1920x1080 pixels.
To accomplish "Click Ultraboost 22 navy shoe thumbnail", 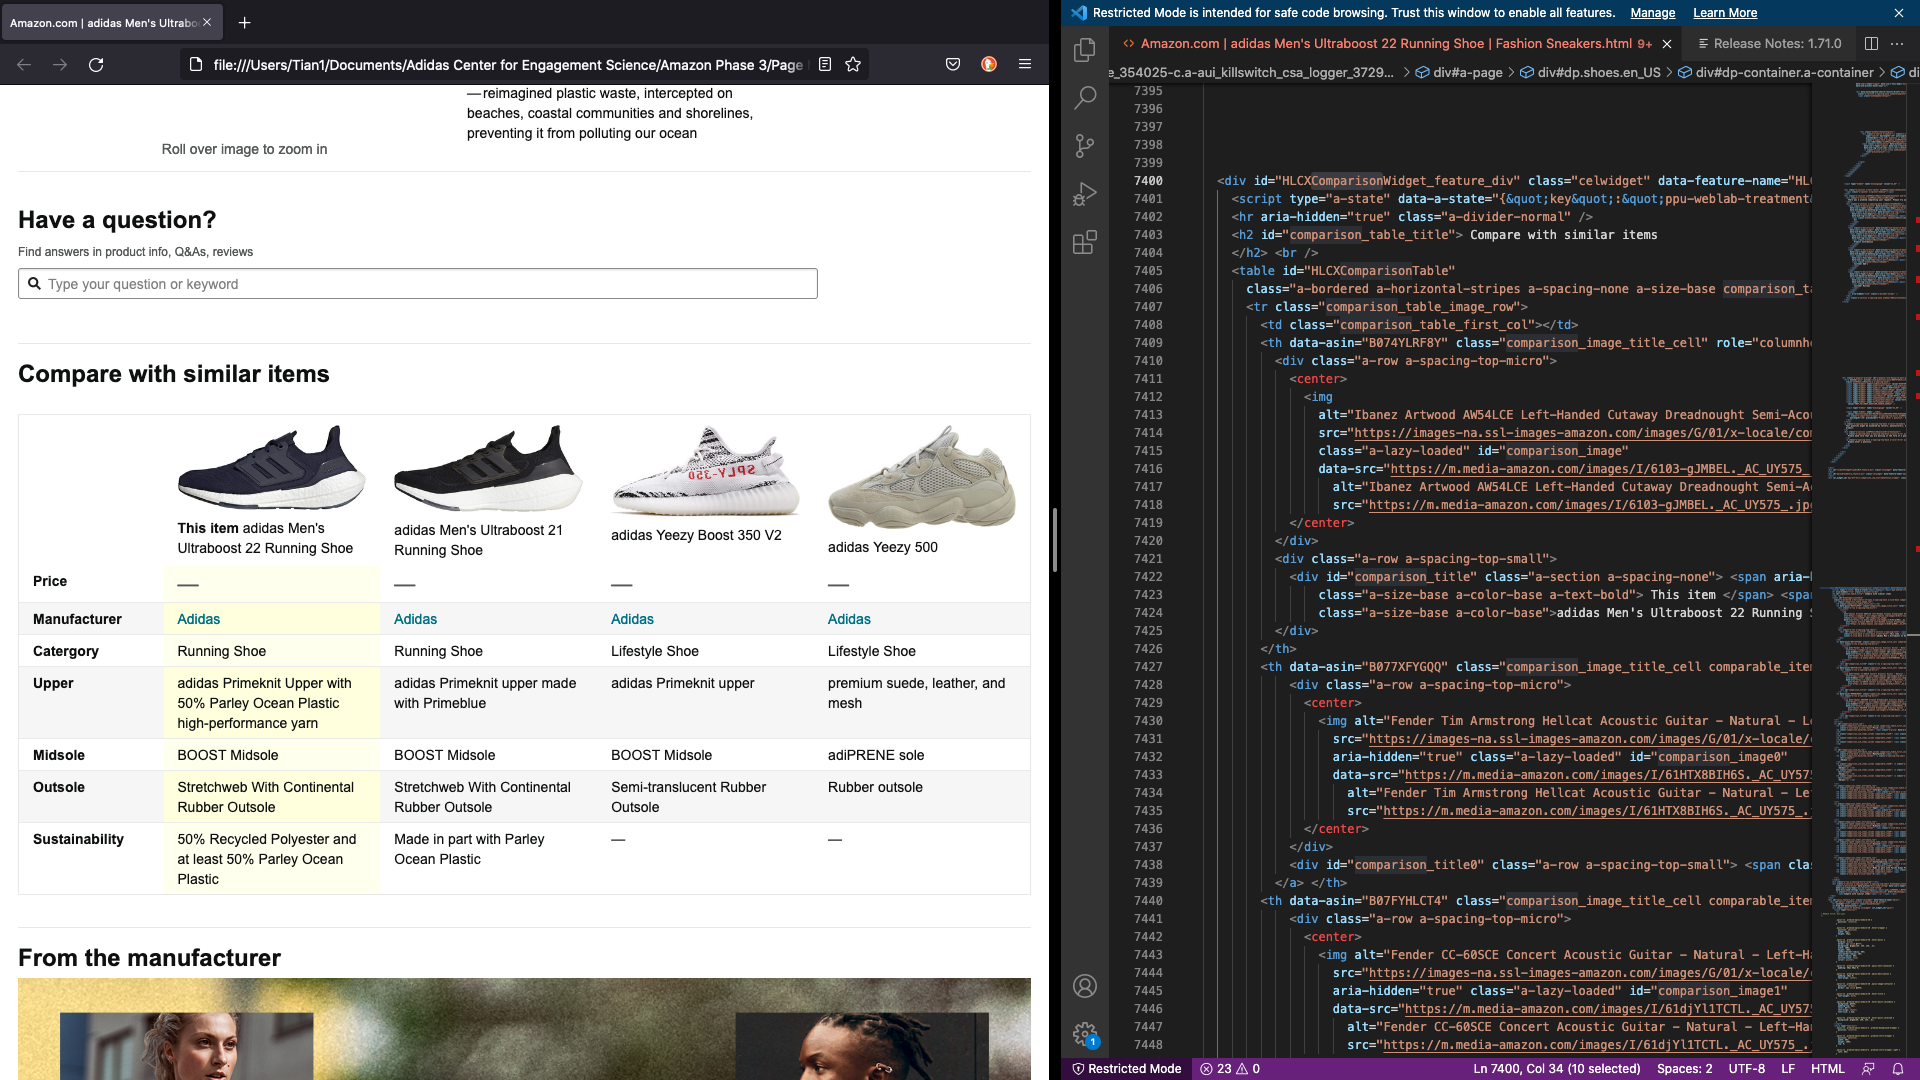I will [271, 467].
